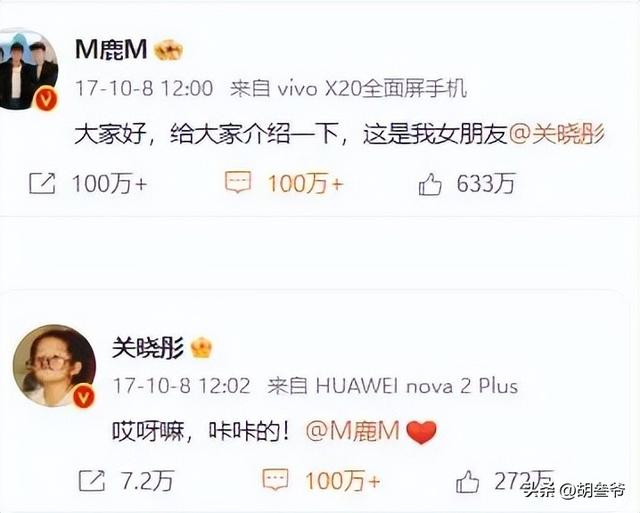Open comment icon under 关晓彤's post
This screenshot has height=513, width=640.
[x=275, y=479]
